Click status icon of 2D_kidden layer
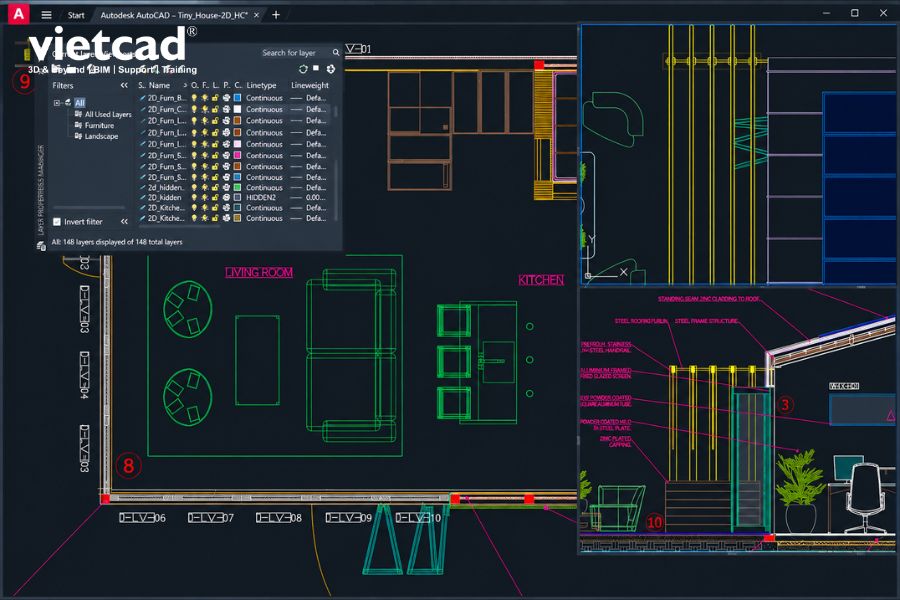This screenshot has width=900, height=600. [x=142, y=198]
